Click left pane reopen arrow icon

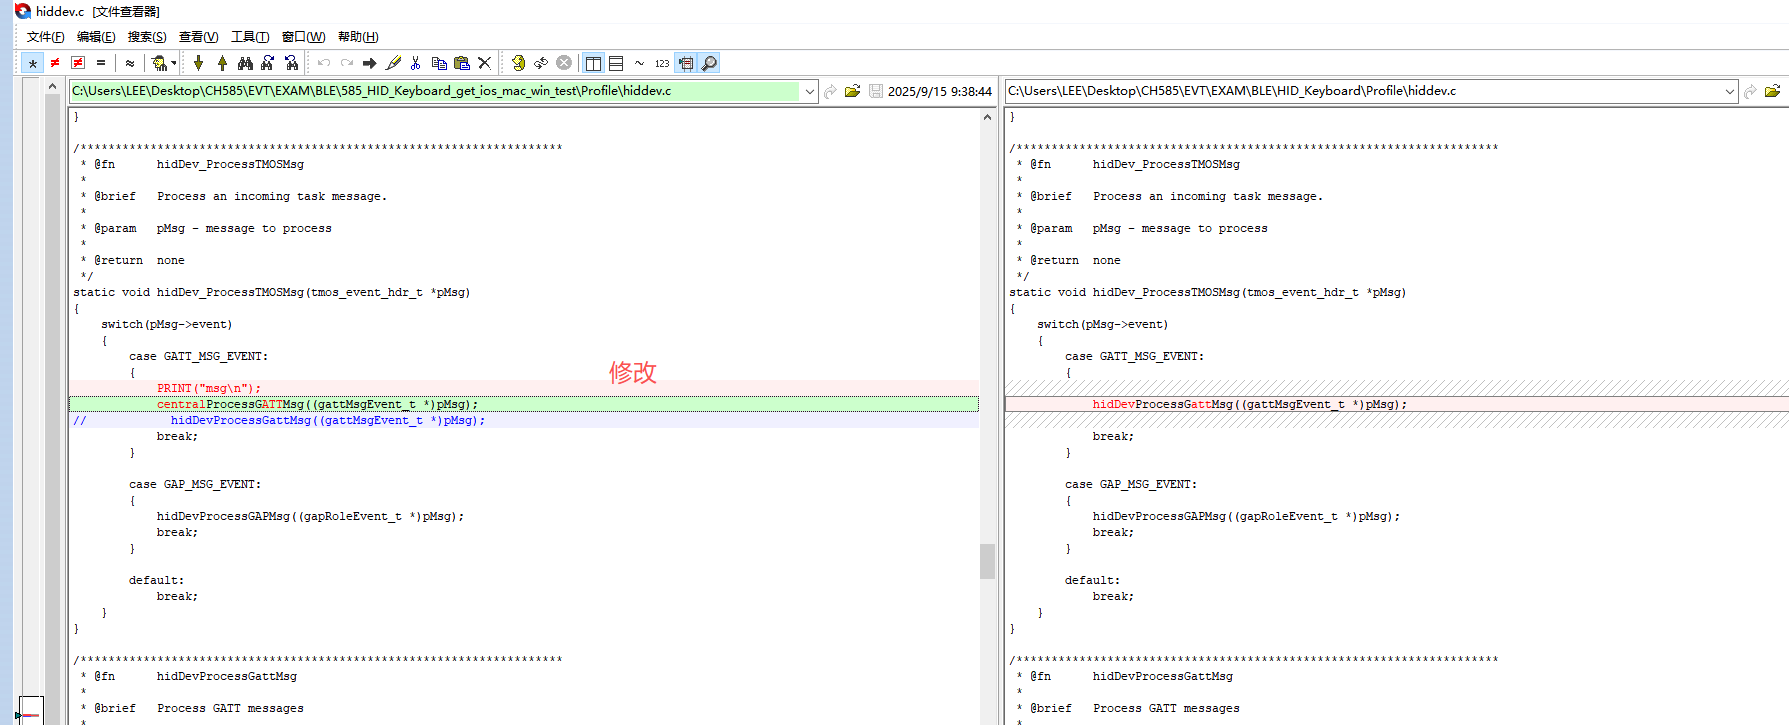[830, 91]
